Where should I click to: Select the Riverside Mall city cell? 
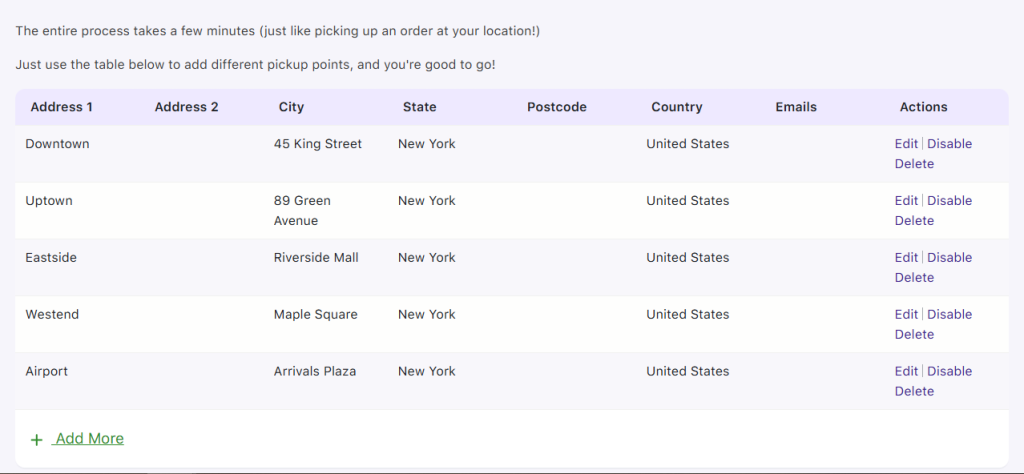click(x=316, y=258)
